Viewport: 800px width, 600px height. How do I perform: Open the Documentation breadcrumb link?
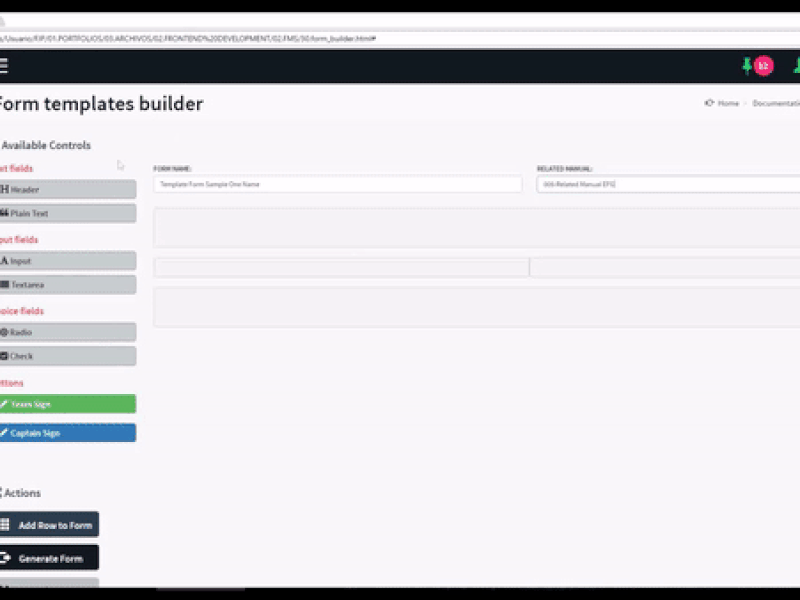(776, 104)
